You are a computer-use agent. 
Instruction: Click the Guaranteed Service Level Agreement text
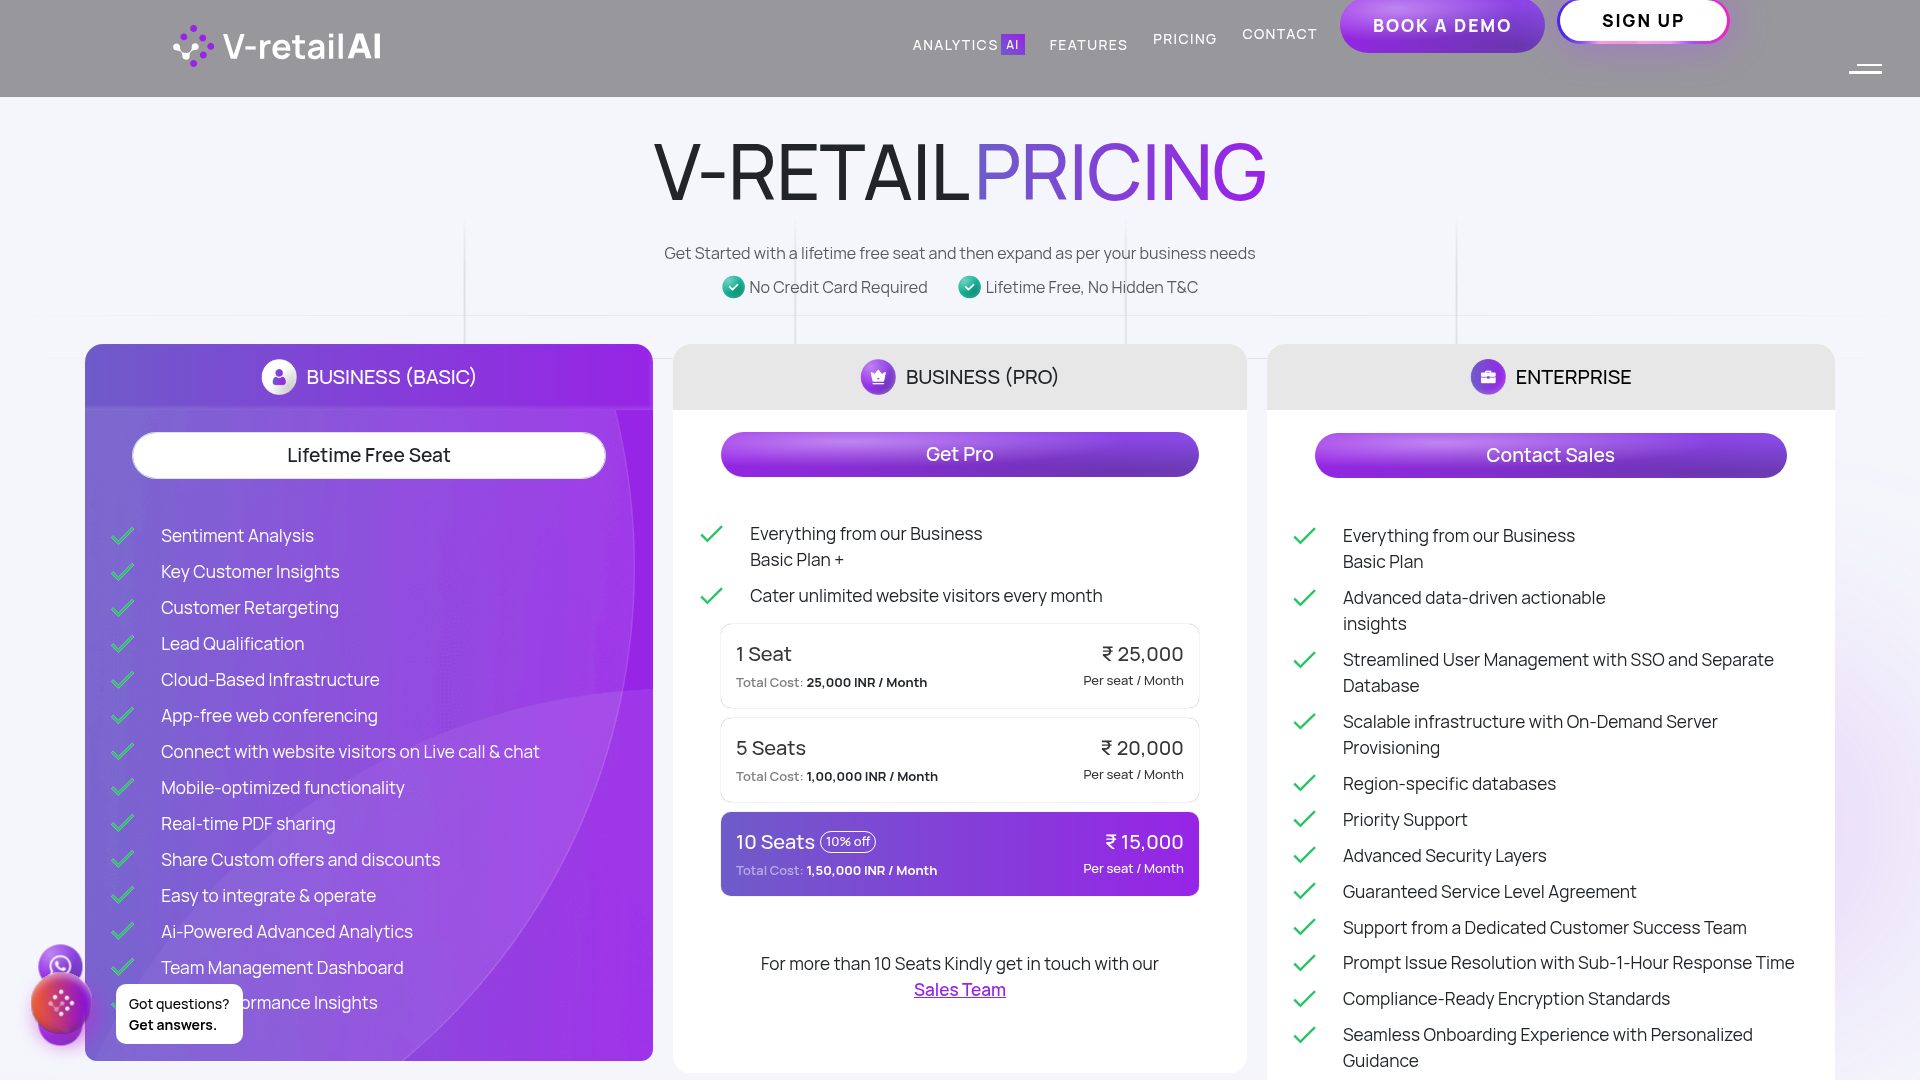click(x=1489, y=892)
